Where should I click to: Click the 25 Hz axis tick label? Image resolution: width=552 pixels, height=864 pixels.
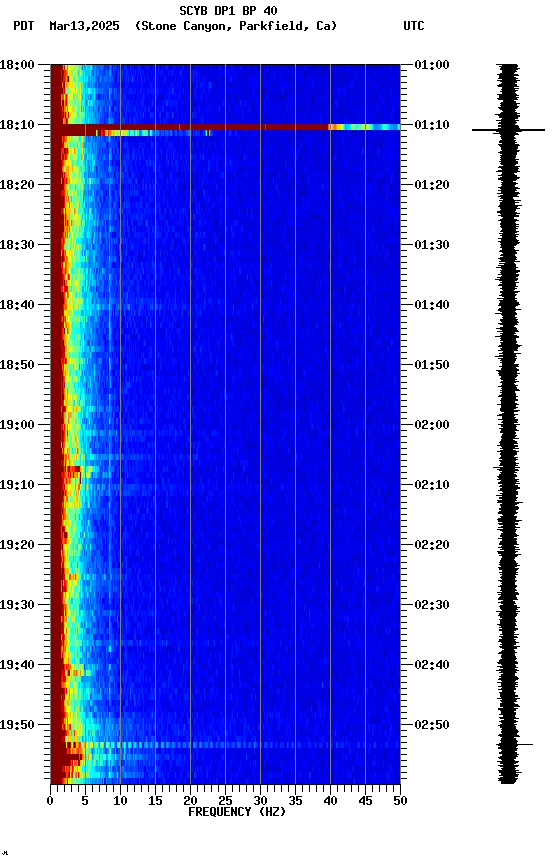pyautogui.click(x=225, y=801)
